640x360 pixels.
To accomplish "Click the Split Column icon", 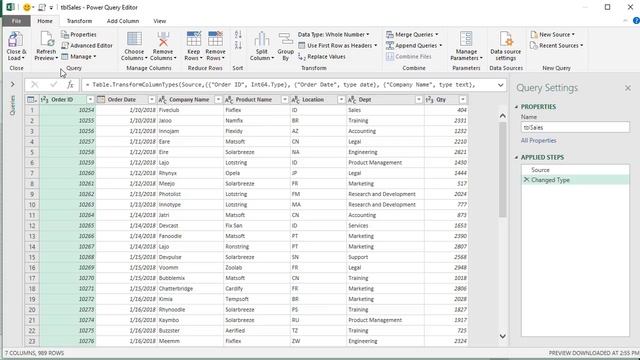I will [262, 40].
